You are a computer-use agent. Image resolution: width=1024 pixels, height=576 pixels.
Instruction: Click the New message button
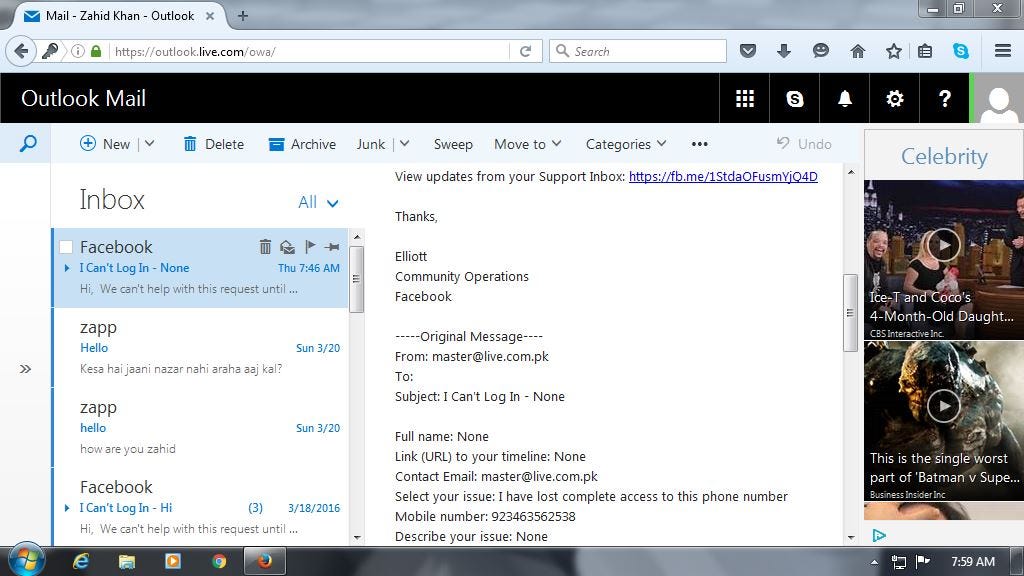tap(104, 144)
